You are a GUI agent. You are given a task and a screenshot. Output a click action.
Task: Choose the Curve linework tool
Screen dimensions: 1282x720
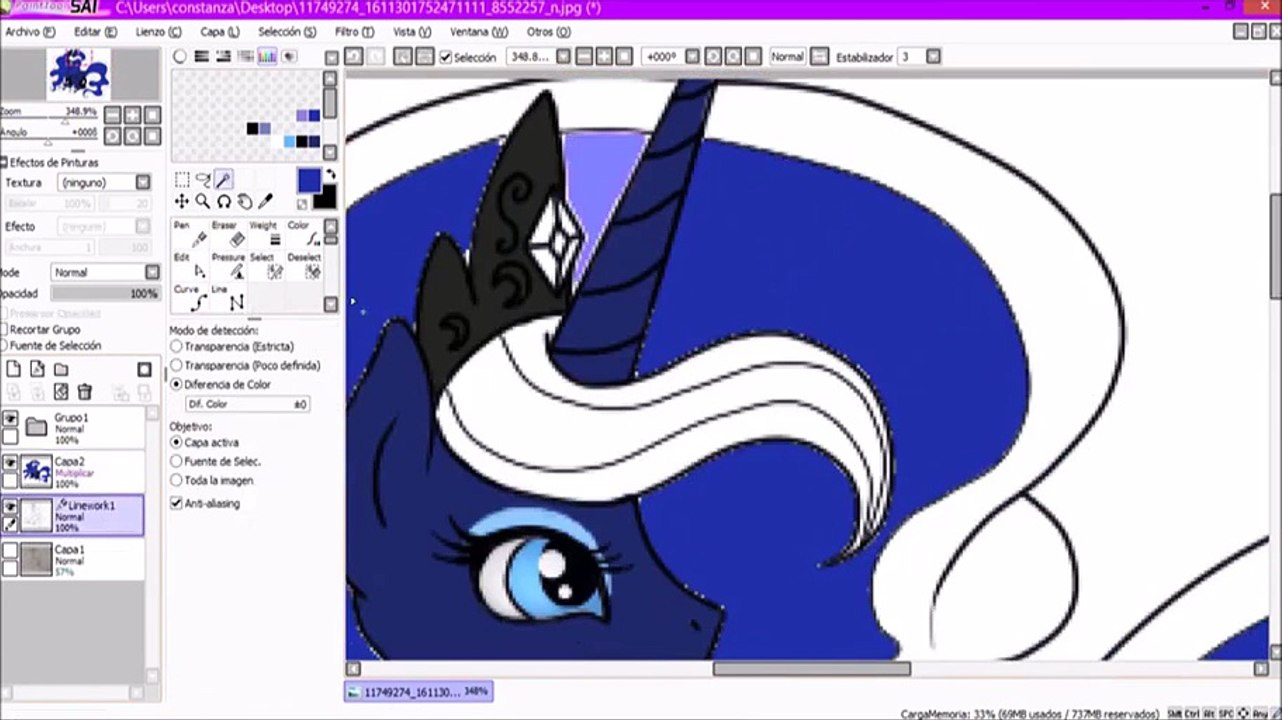(x=190, y=297)
